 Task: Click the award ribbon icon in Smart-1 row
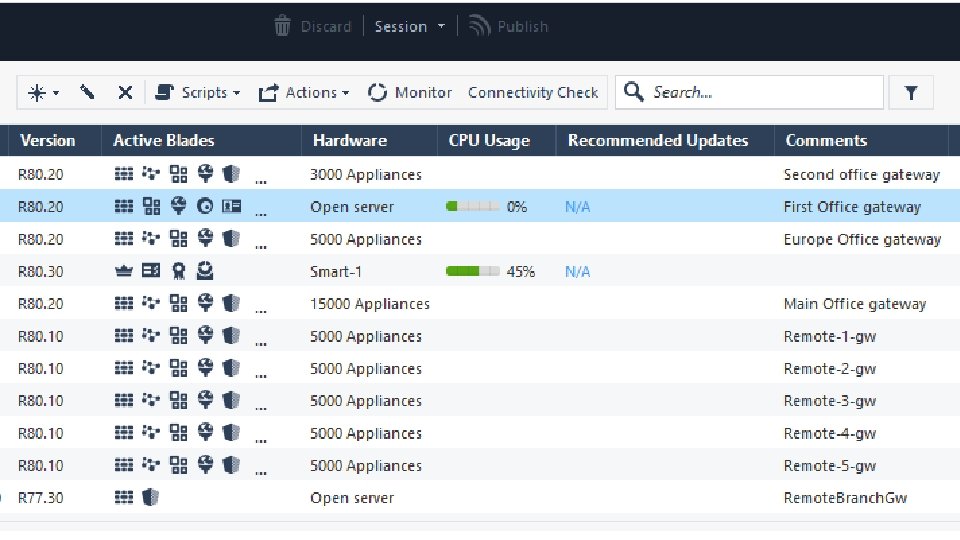[x=178, y=271]
